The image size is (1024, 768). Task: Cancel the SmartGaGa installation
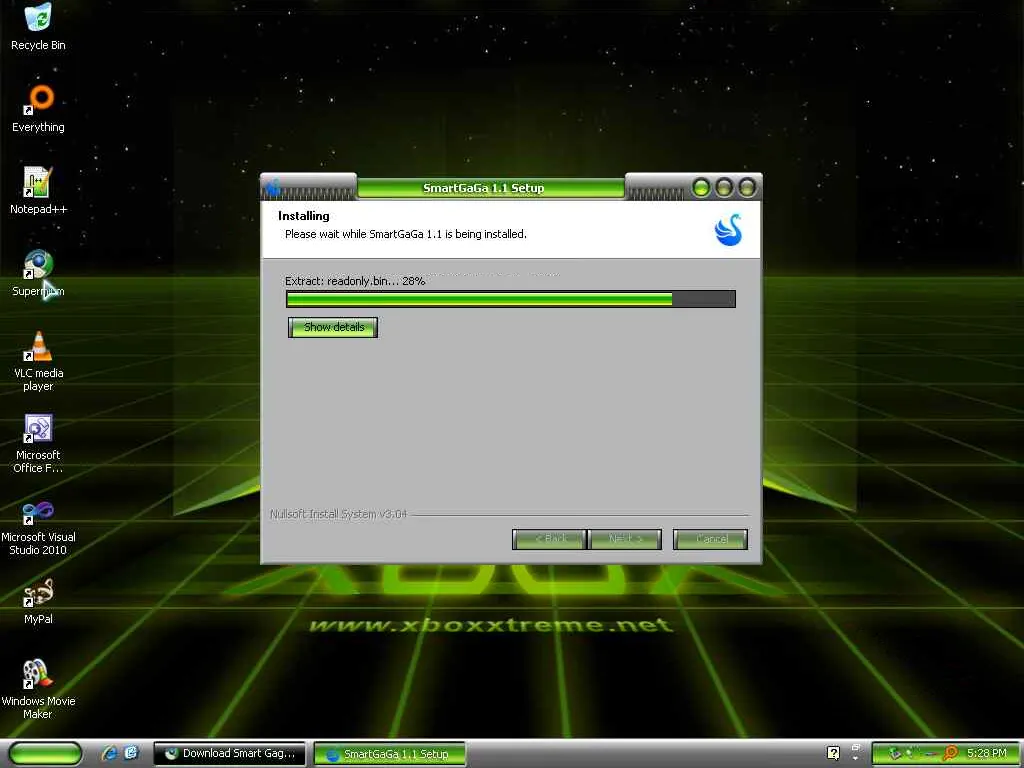coord(711,539)
